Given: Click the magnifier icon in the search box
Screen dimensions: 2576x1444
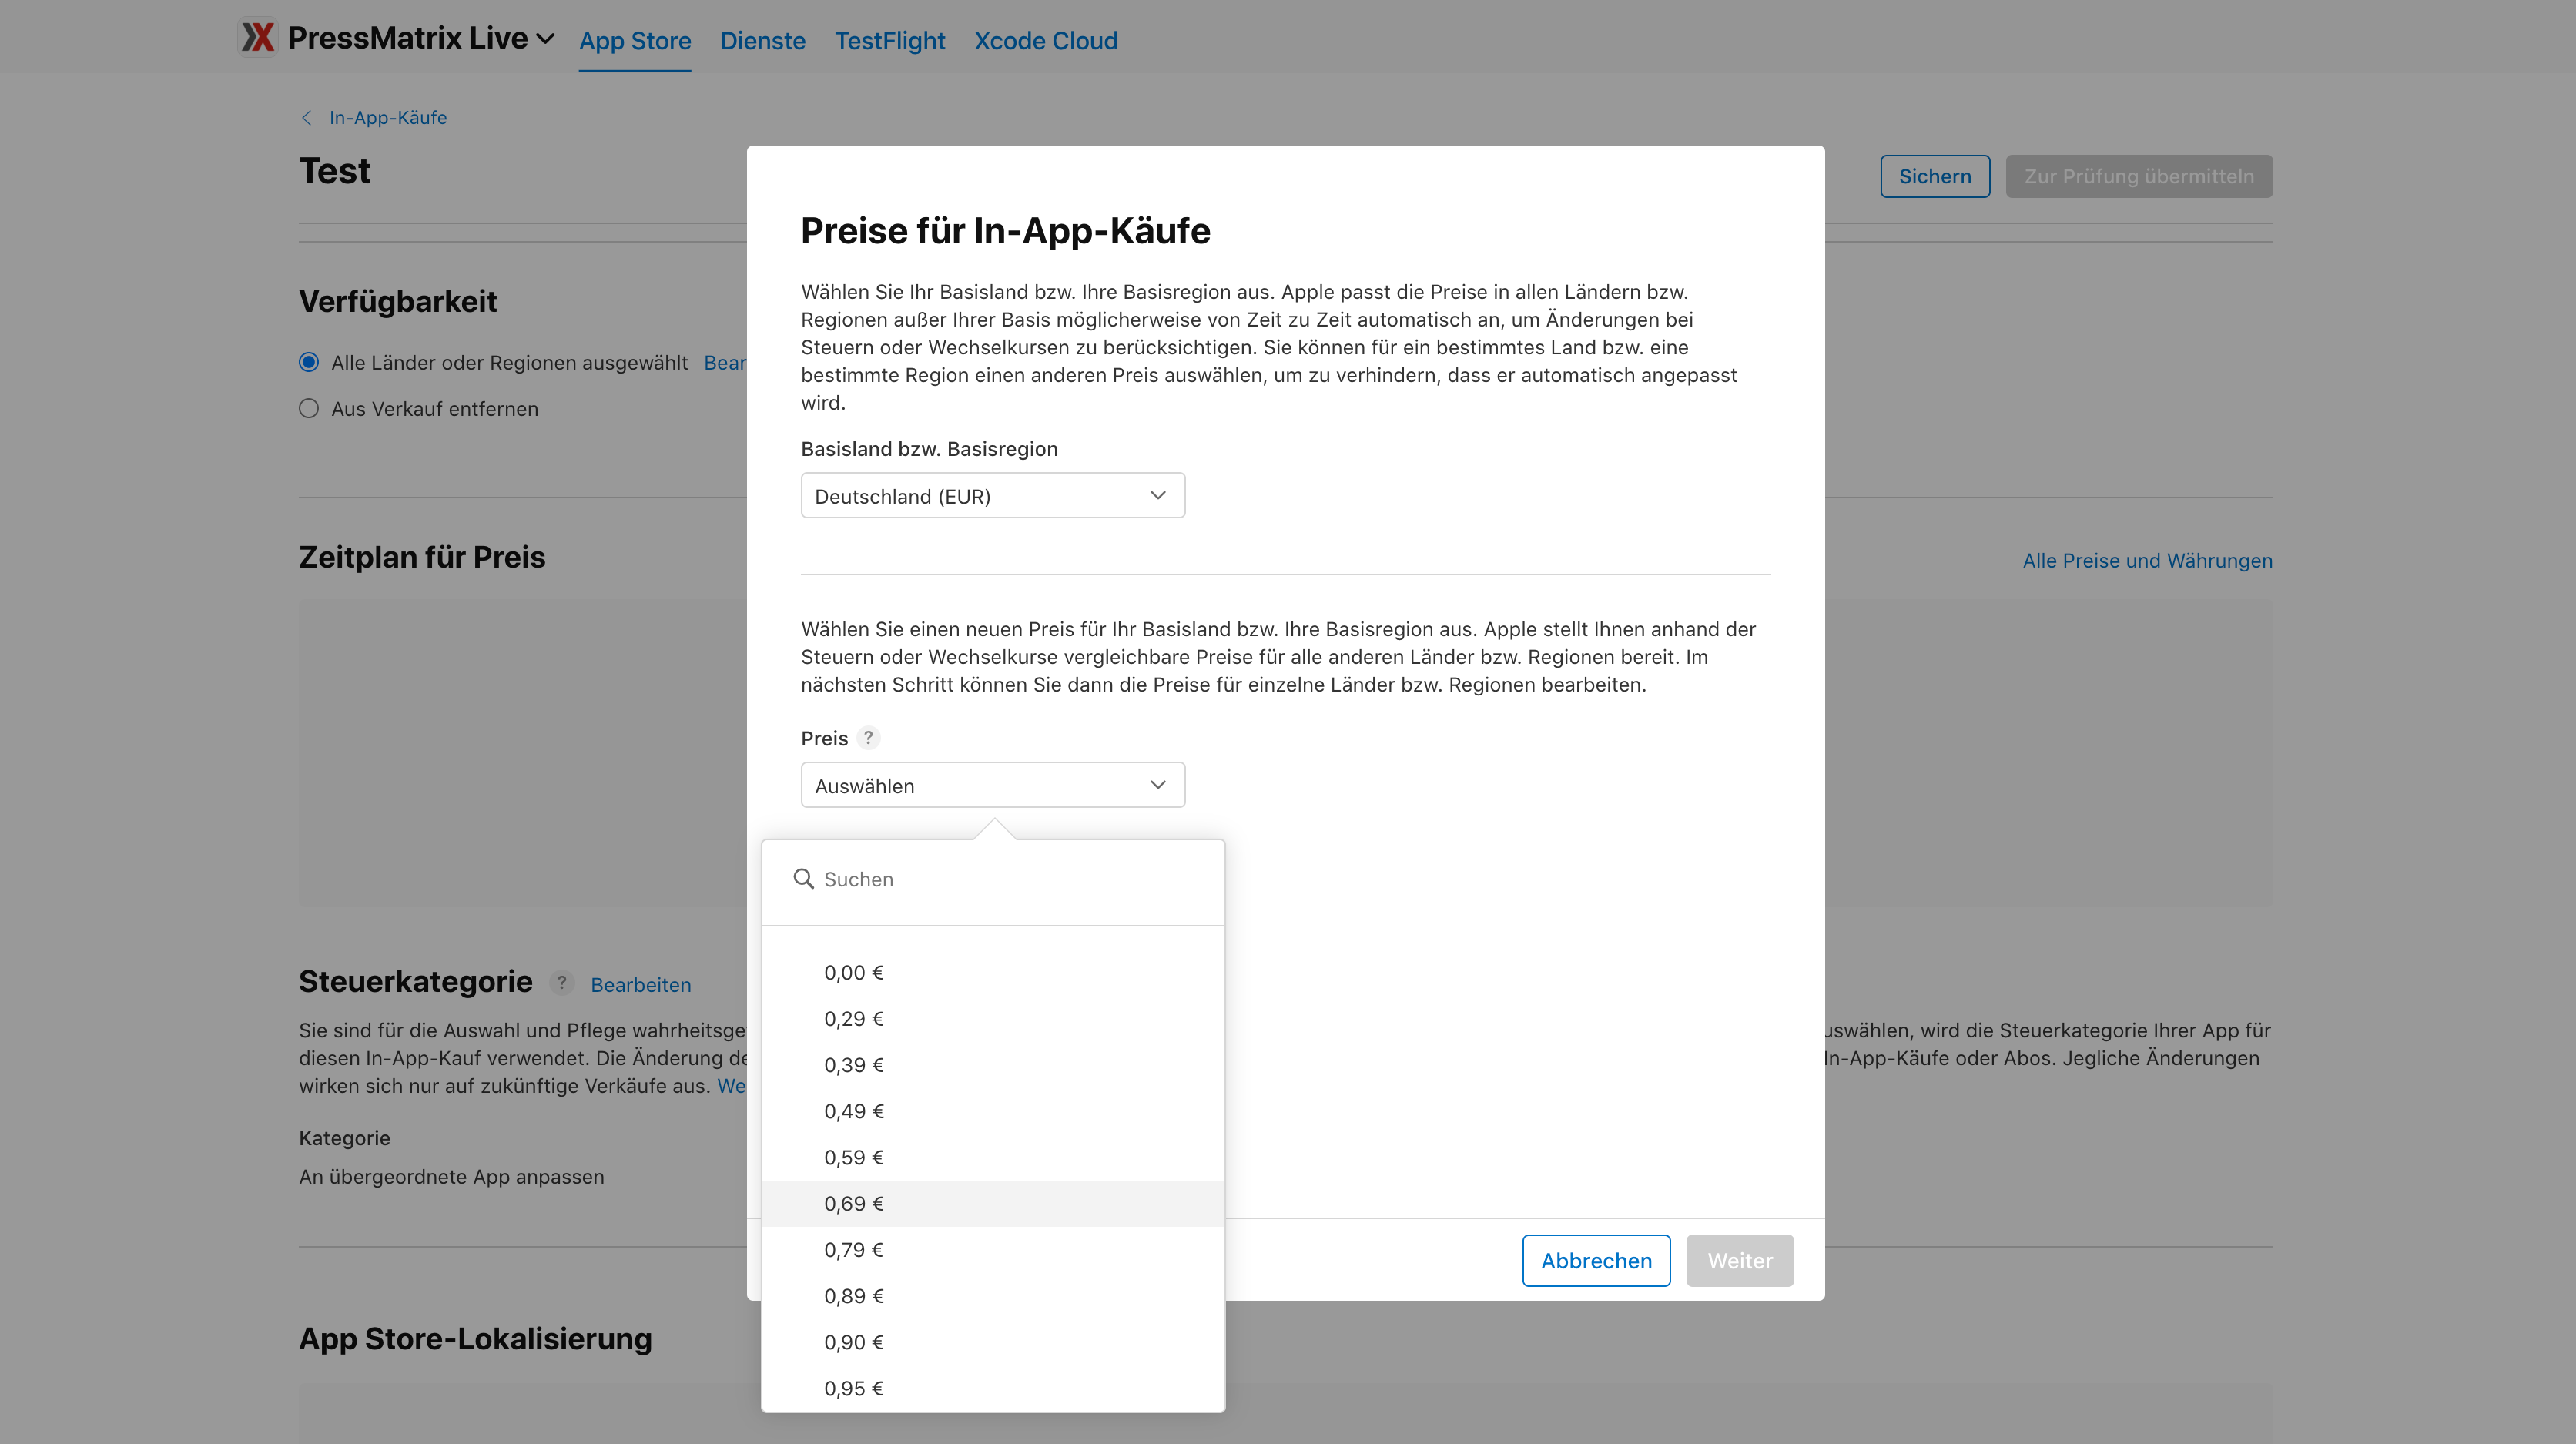Looking at the screenshot, I should click(x=804, y=879).
